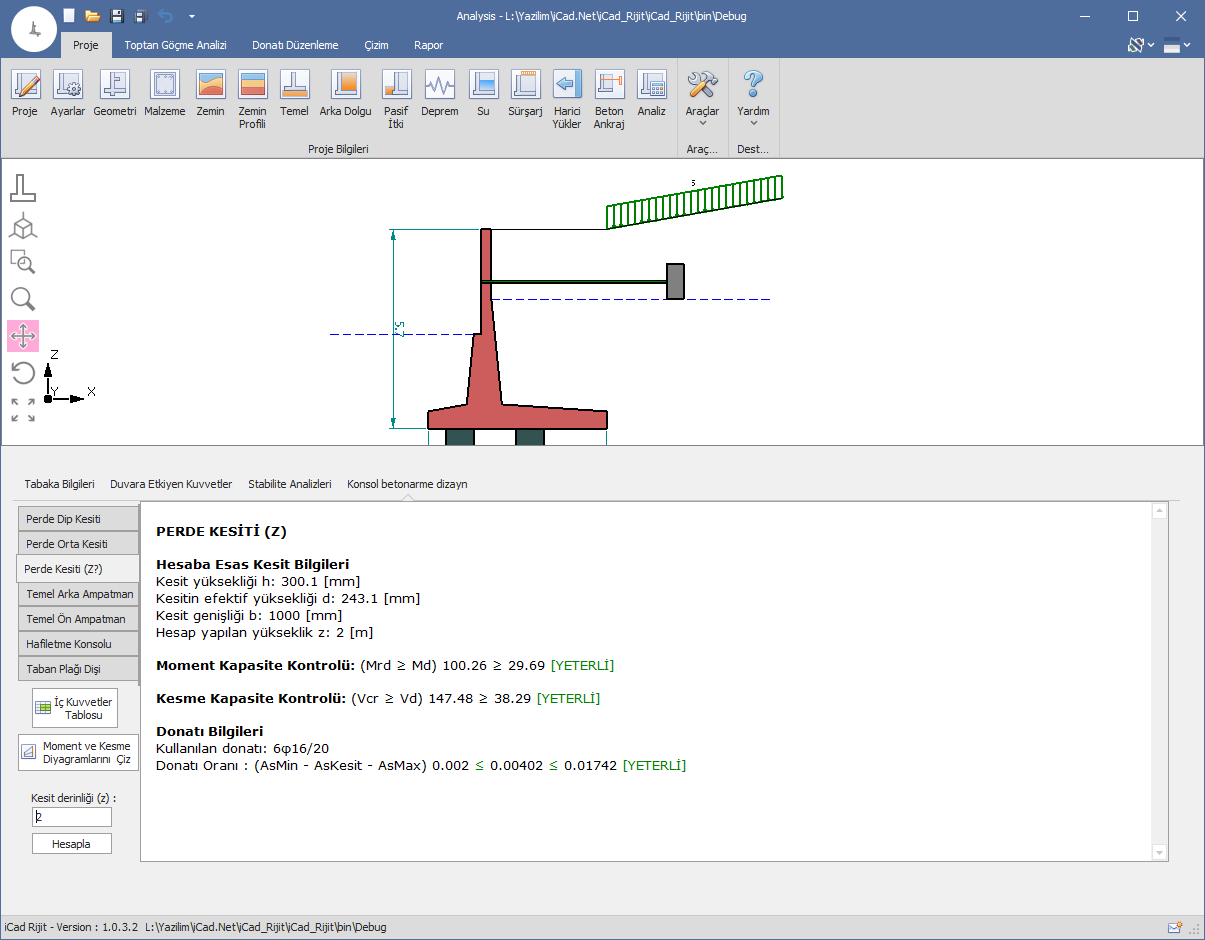Select Taban Plağı Dişi side tab
1205x940 pixels.
pyautogui.click(x=78, y=669)
